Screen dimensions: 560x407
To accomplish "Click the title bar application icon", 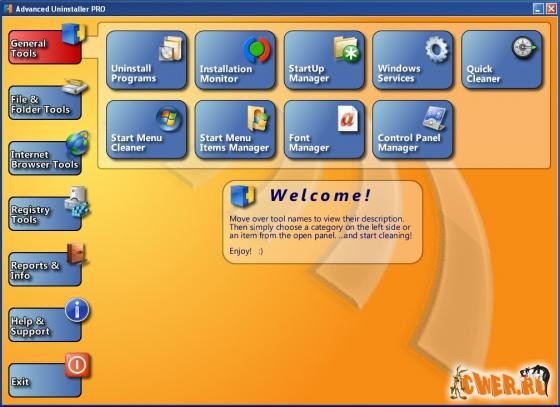I will pyautogui.click(x=8, y=9).
